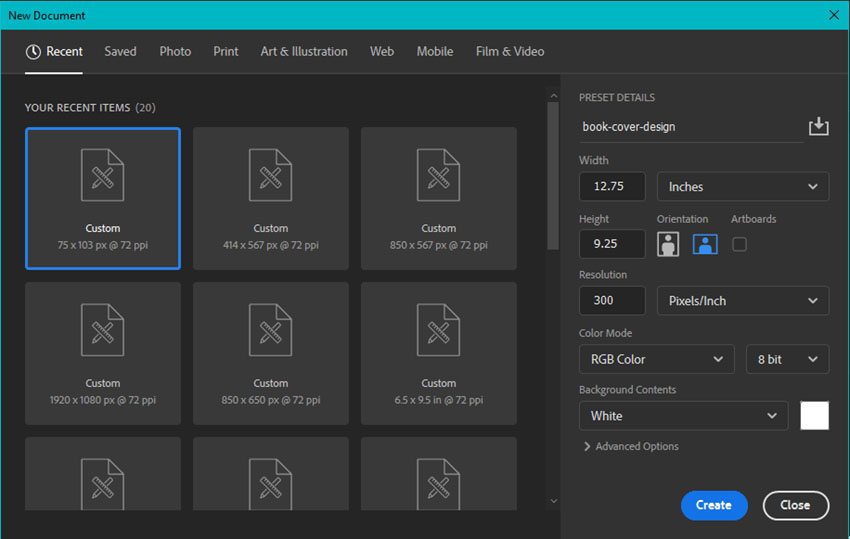Save the document preset using the download icon
Screen dimensions: 850x539
[819, 126]
